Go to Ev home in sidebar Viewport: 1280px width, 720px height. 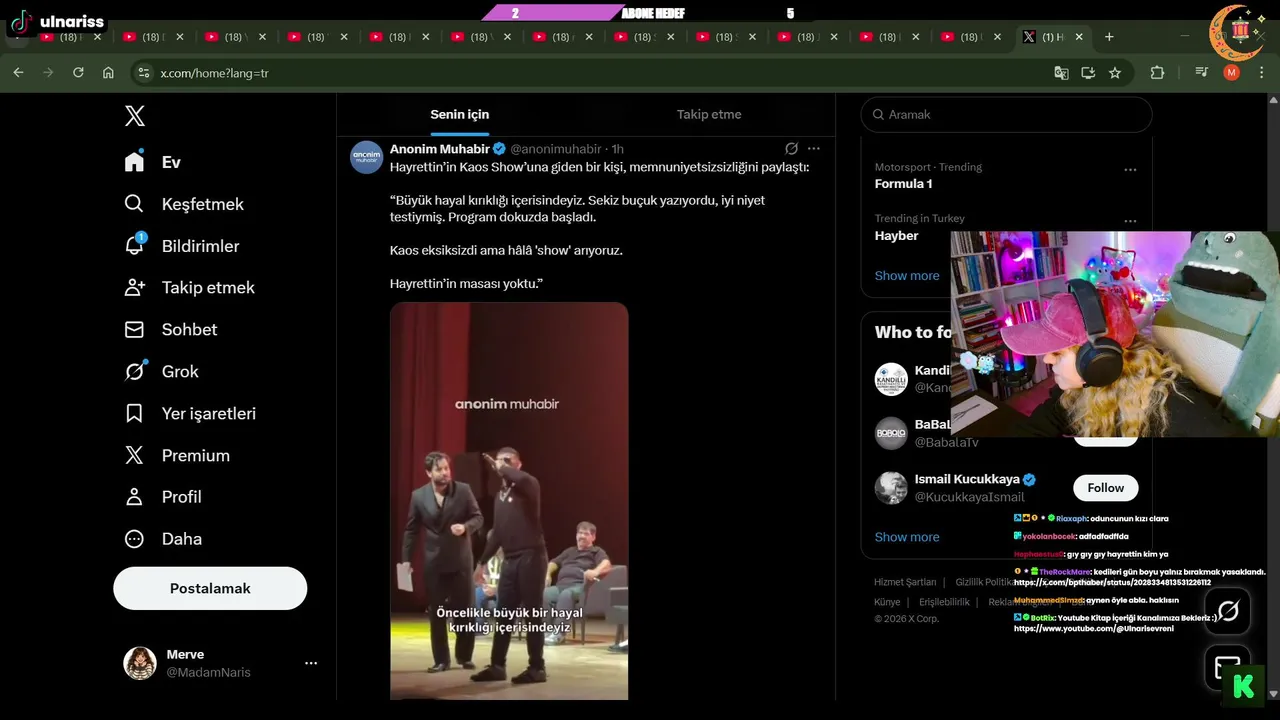(153, 162)
